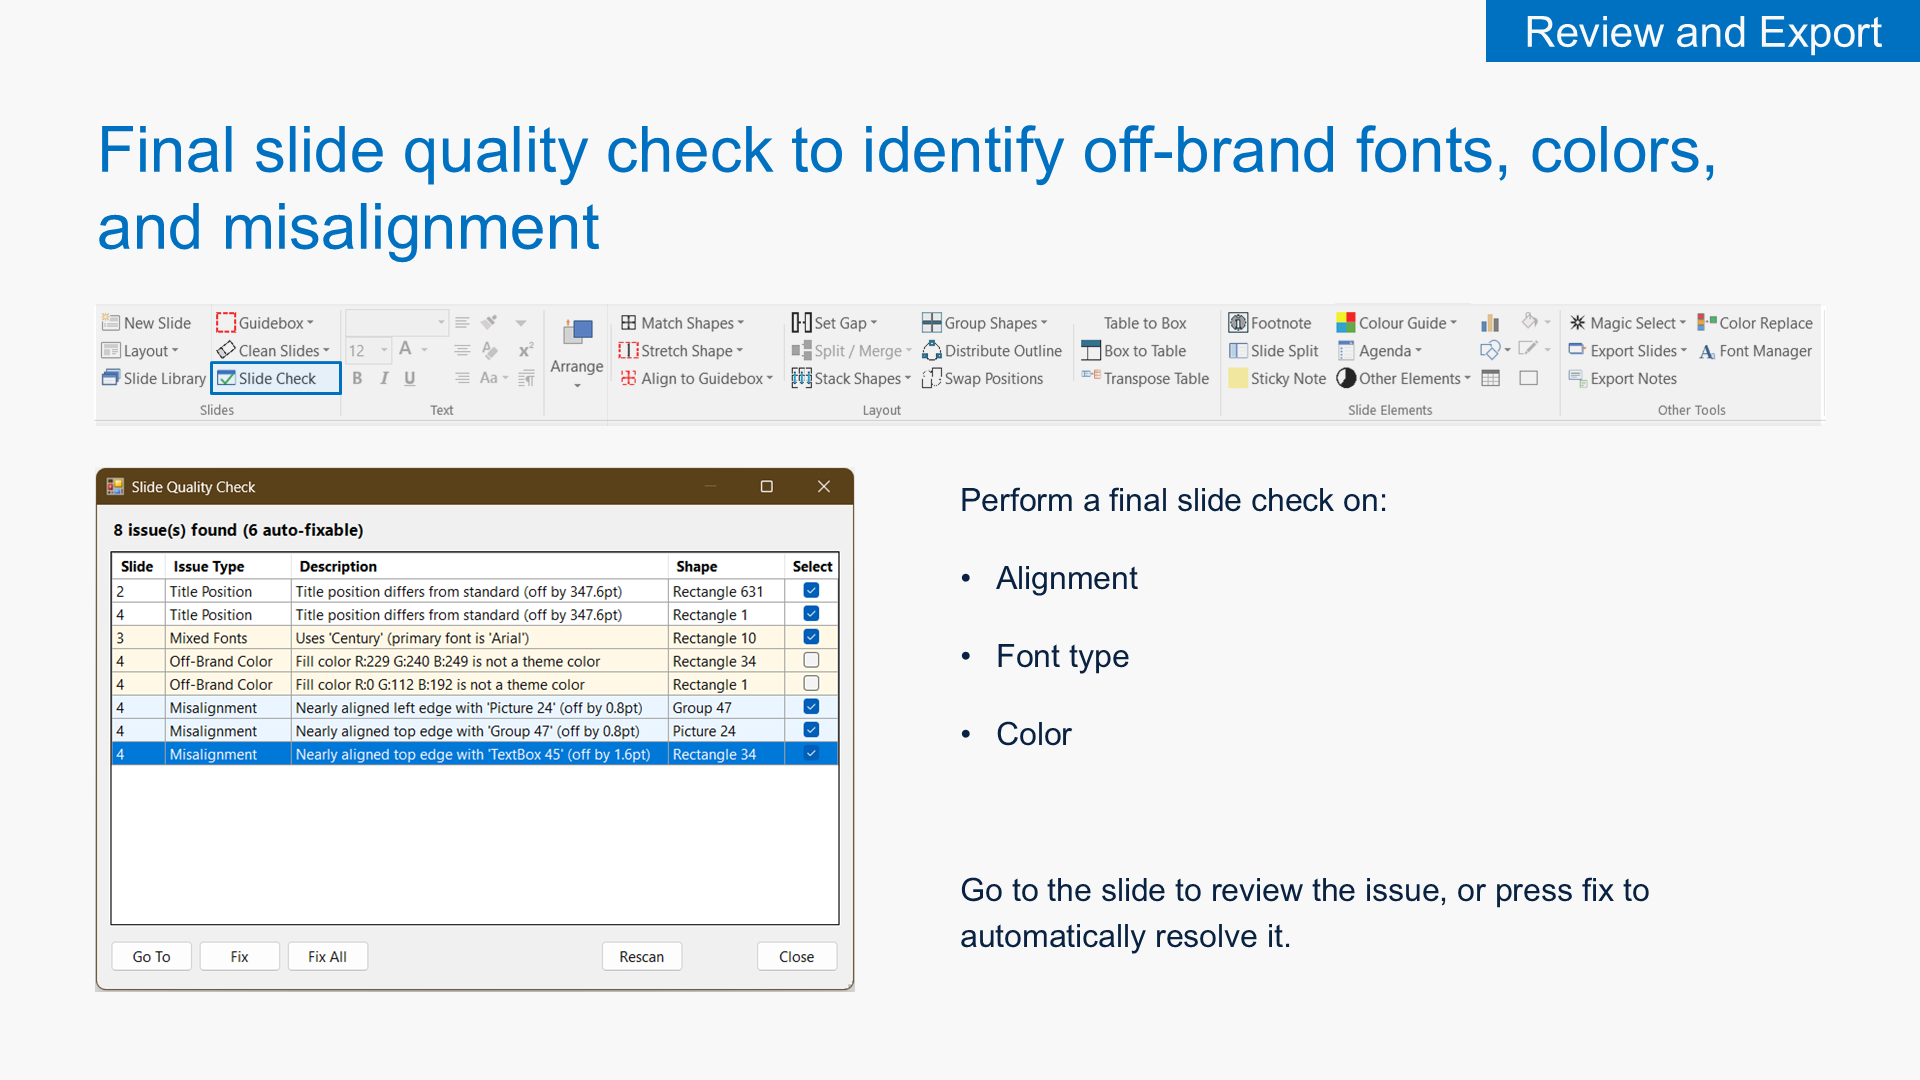The width and height of the screenshot is (1920, 1080).
Task: Uncheck Select for Mixed Fonts Rectangle 10
Action: point(811,636)
